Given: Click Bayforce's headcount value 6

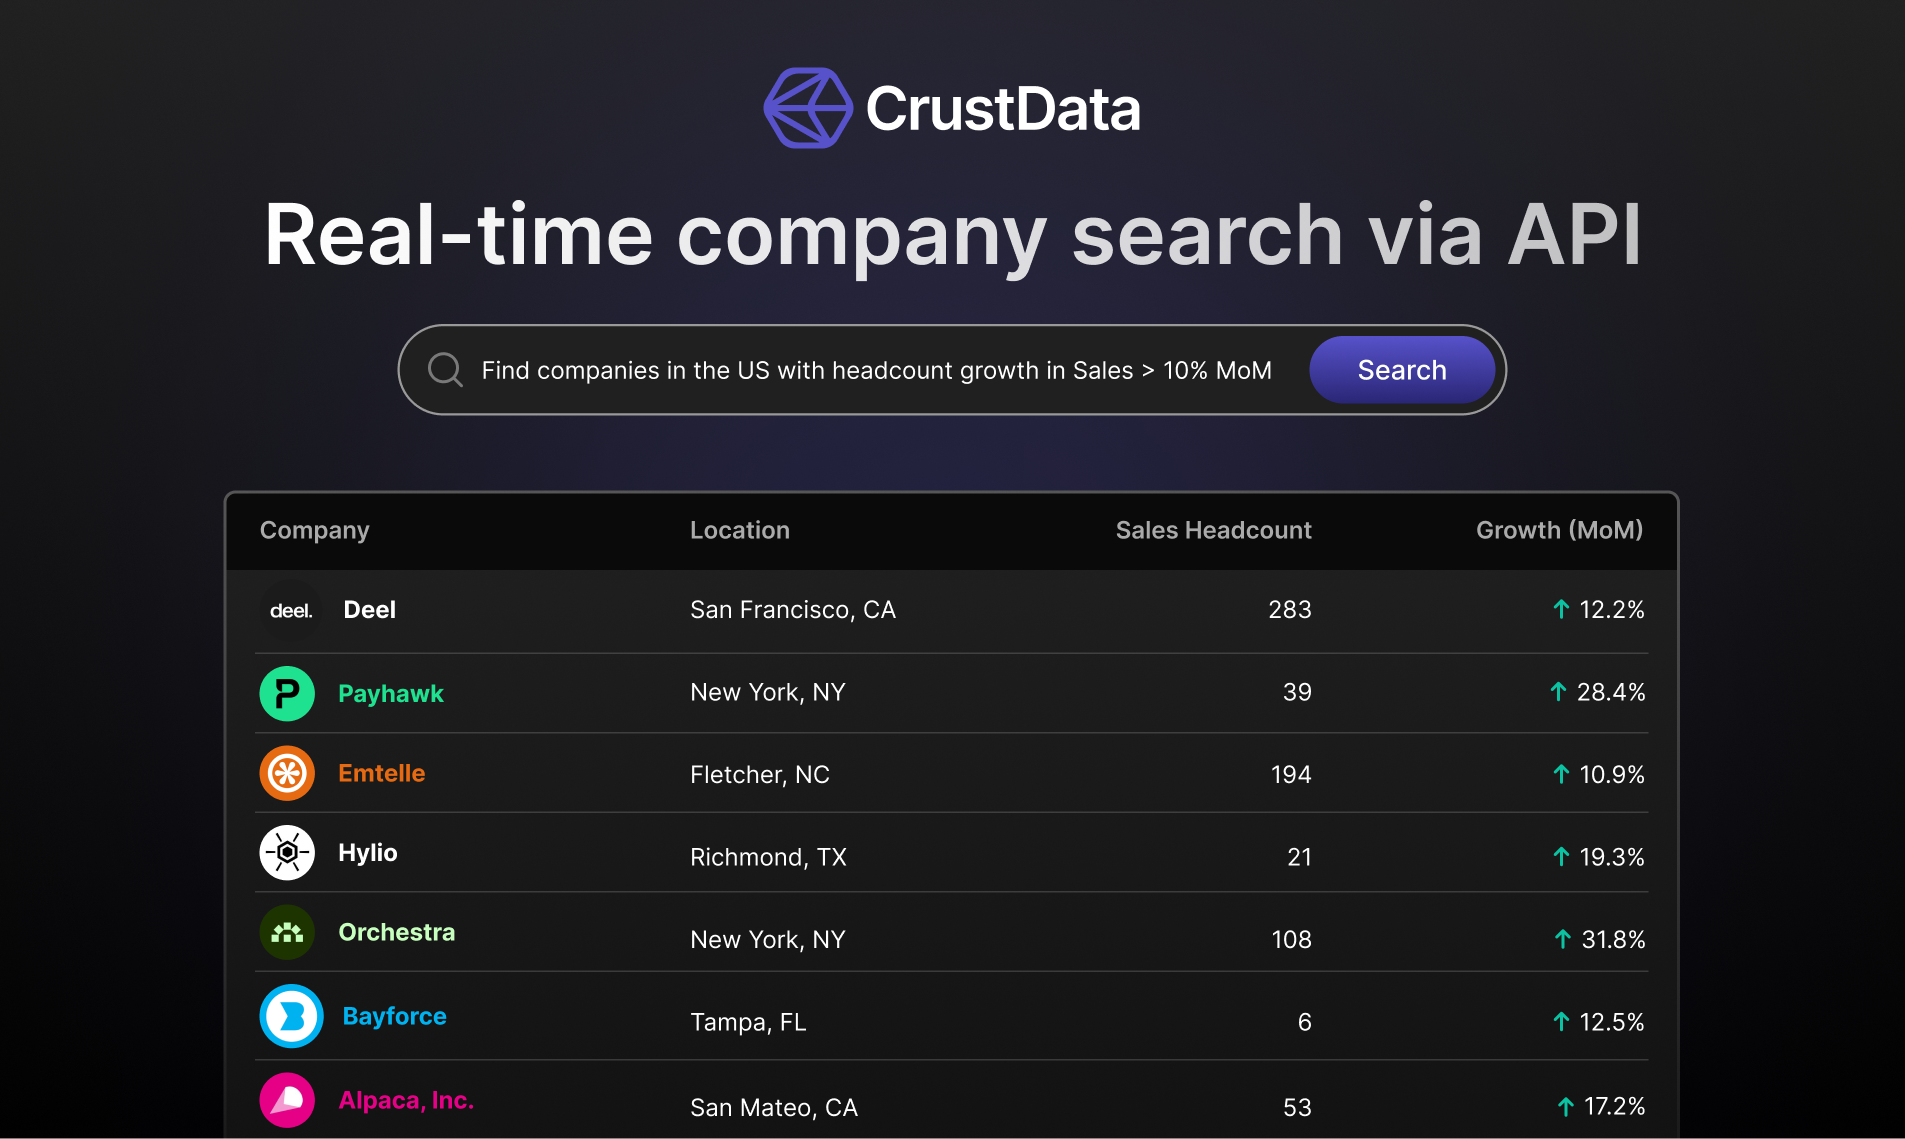Looking at the screenshot, I should tap(1305, 1022).
